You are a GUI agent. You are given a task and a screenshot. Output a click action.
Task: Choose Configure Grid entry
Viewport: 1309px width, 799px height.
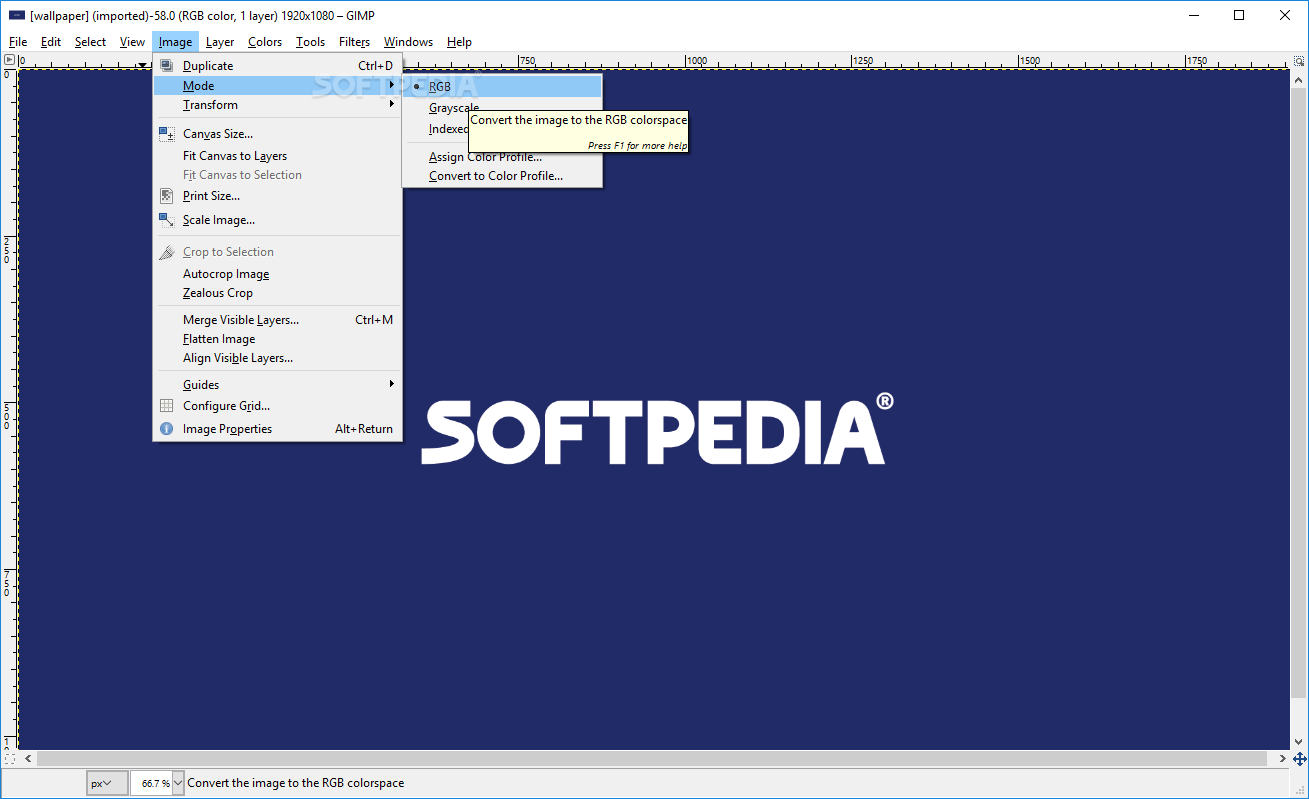pos(277,406)
